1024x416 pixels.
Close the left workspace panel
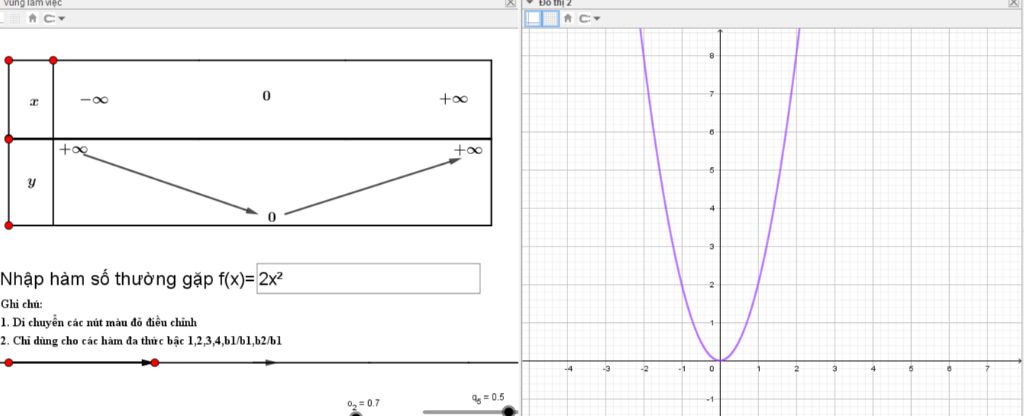pyautogui.click(x=510, y=3)
